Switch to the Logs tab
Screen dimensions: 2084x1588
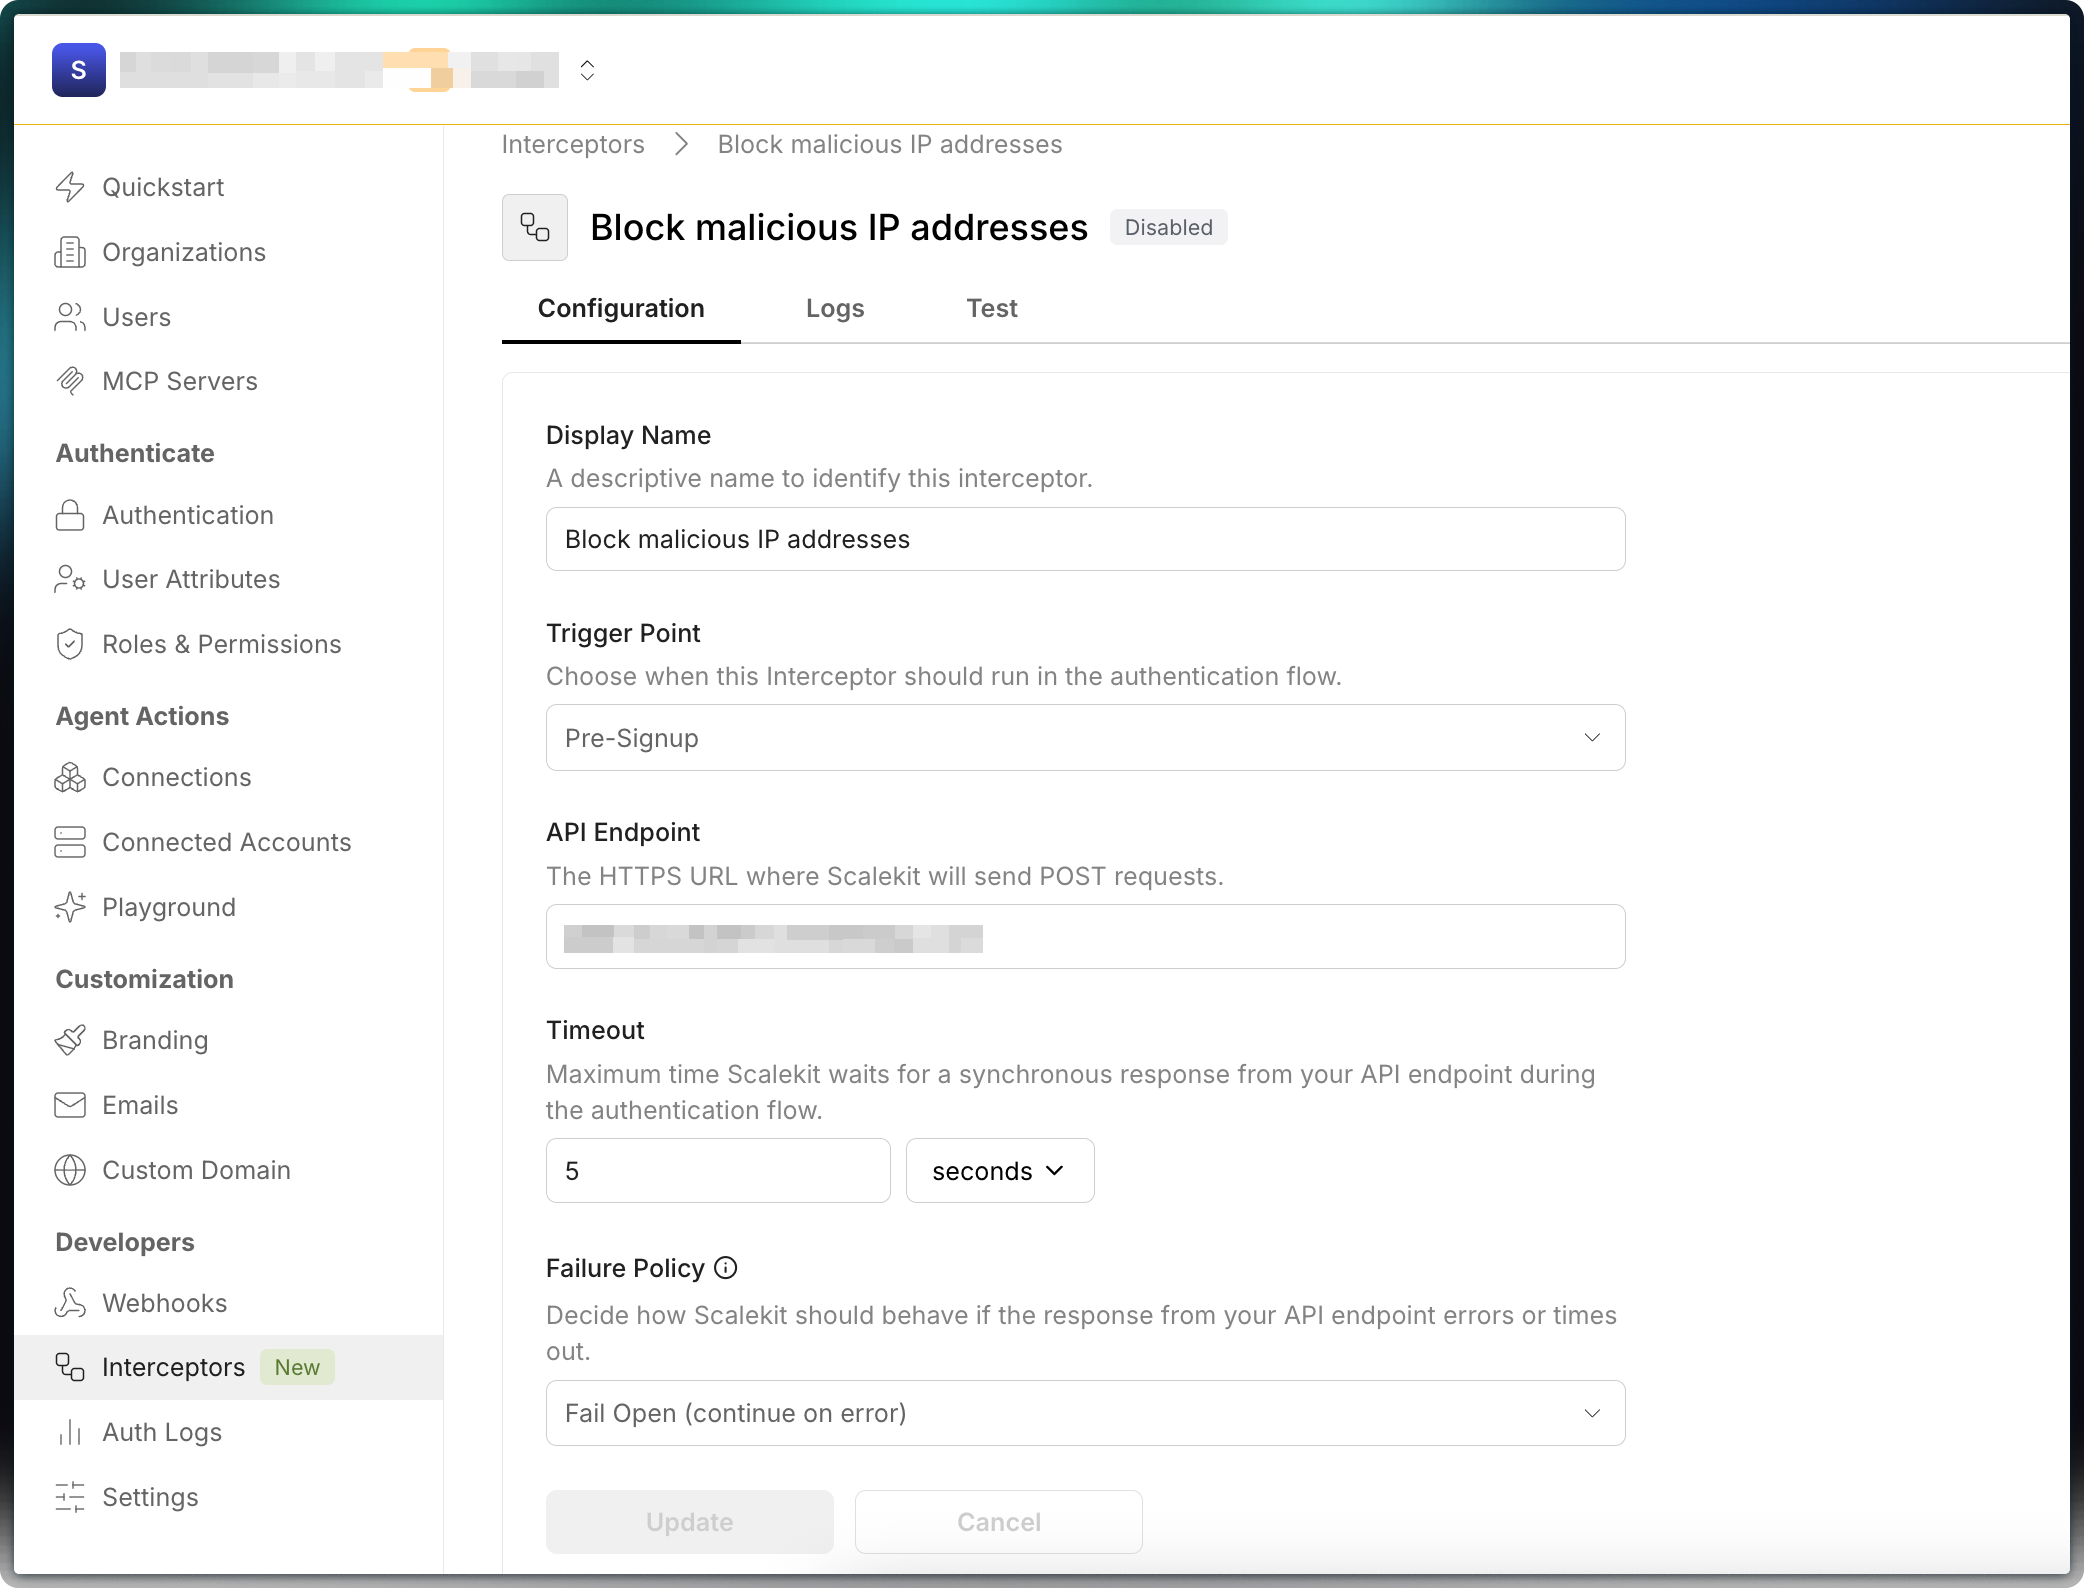pos(834,308)
